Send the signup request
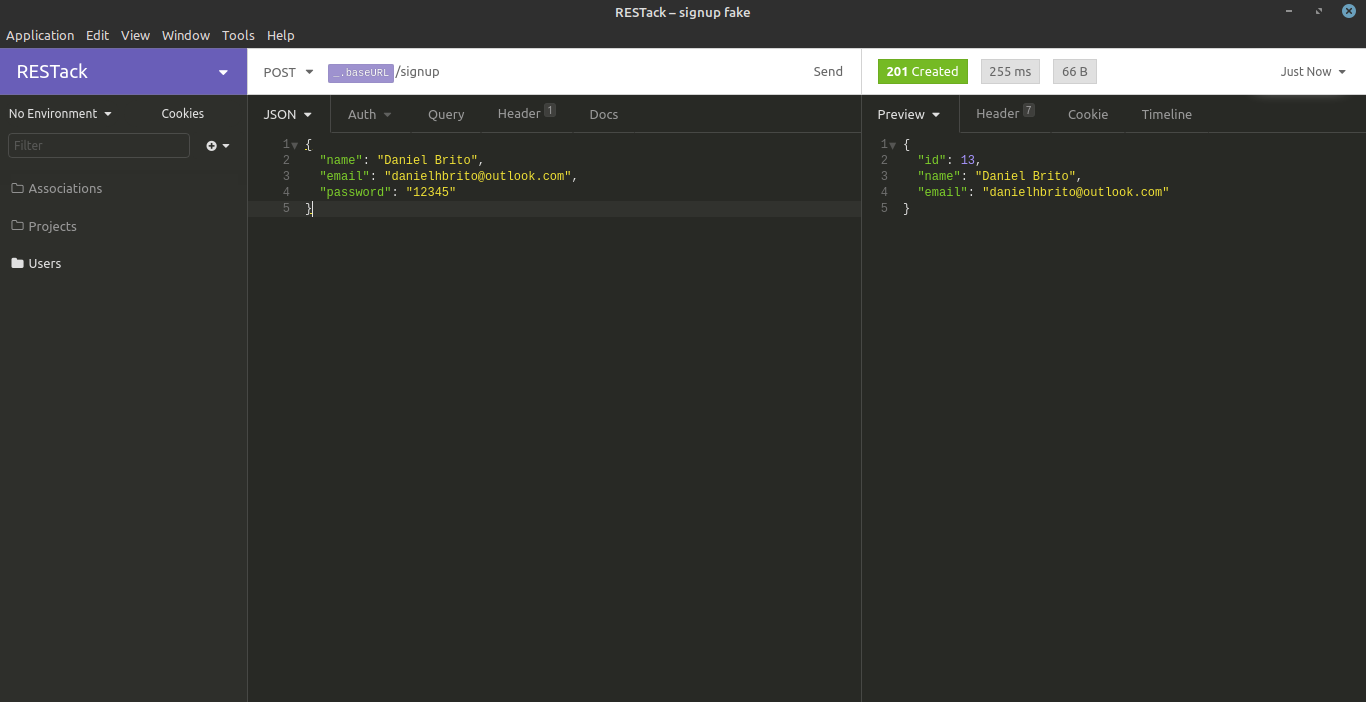The width and height of the screenshot is (1366, 702). (828, 72)
